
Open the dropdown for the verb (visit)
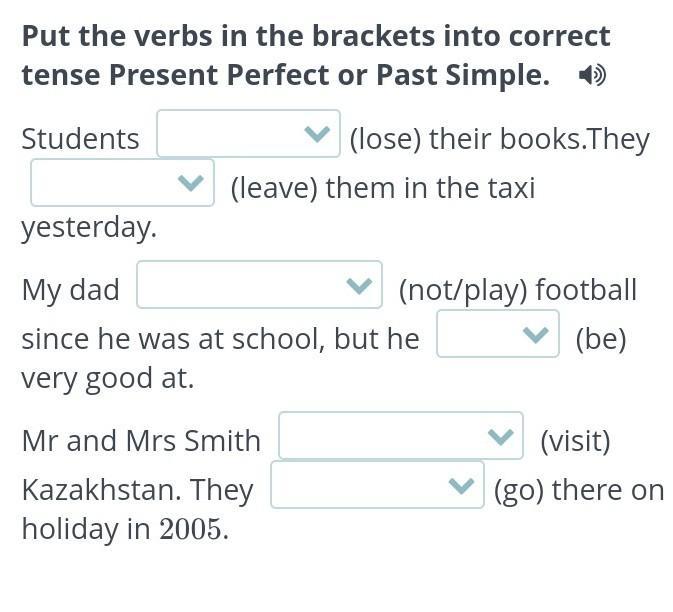coord(400,436)
